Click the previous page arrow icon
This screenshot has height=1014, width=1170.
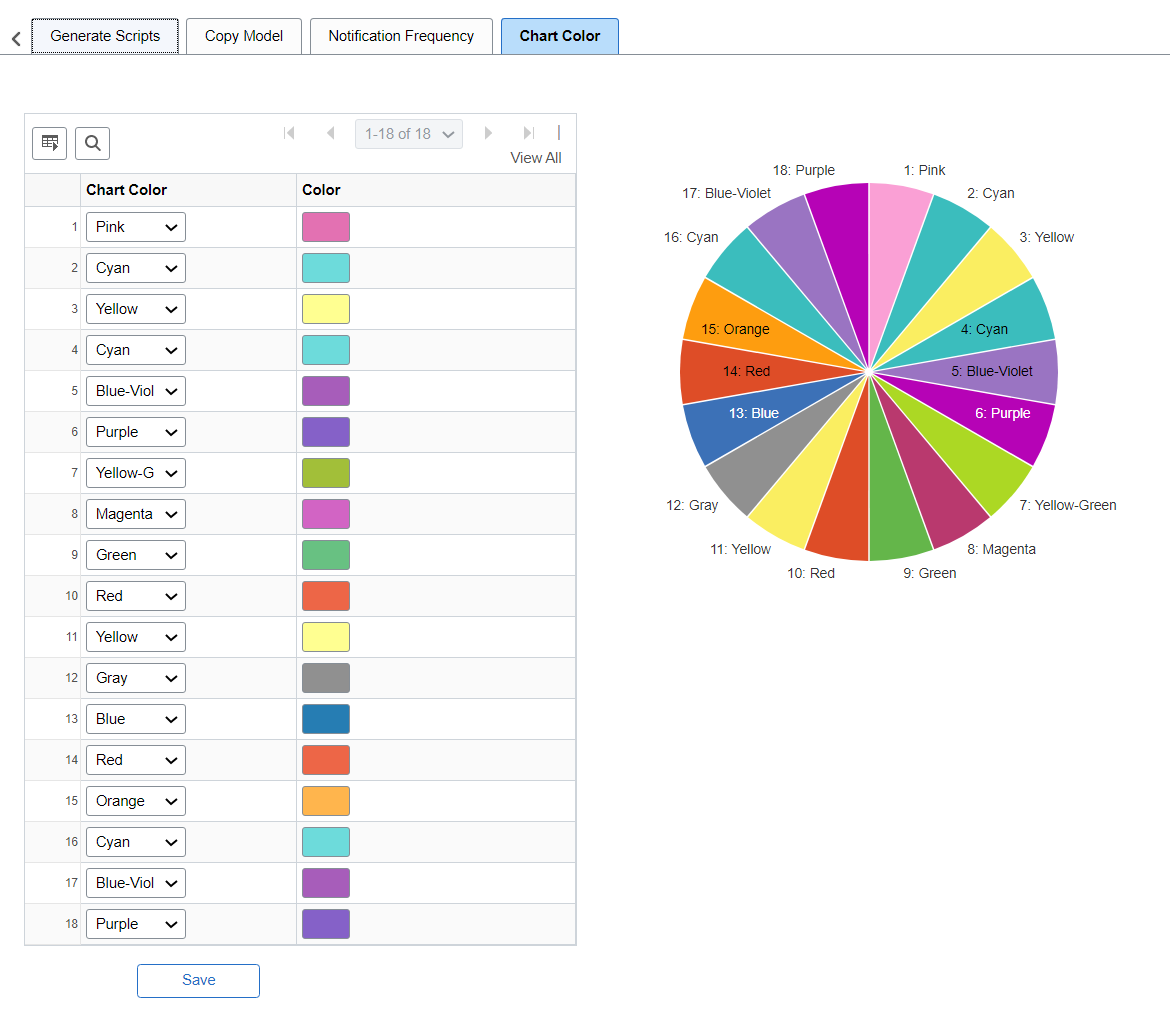pyautogui.click(x=331, y=133)
